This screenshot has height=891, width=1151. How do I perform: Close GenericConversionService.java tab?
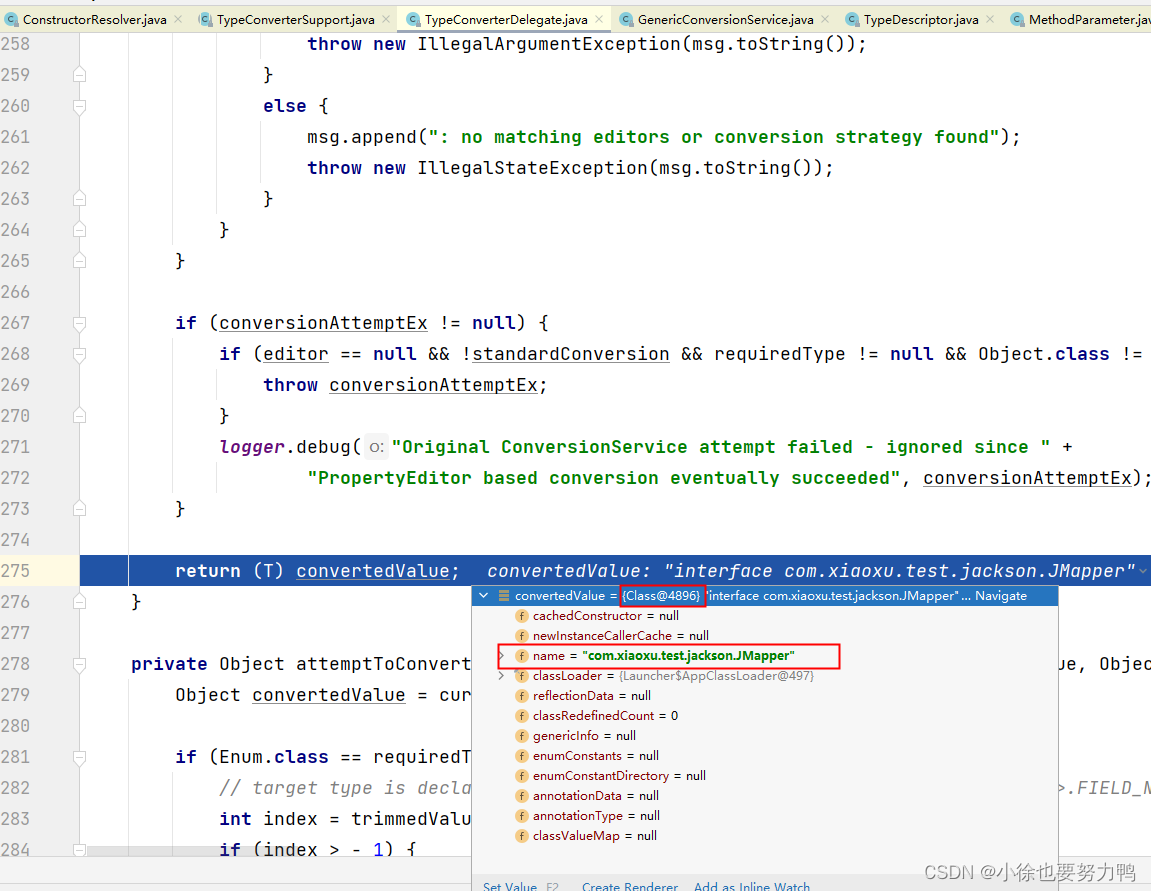click(x=825, y=20)
